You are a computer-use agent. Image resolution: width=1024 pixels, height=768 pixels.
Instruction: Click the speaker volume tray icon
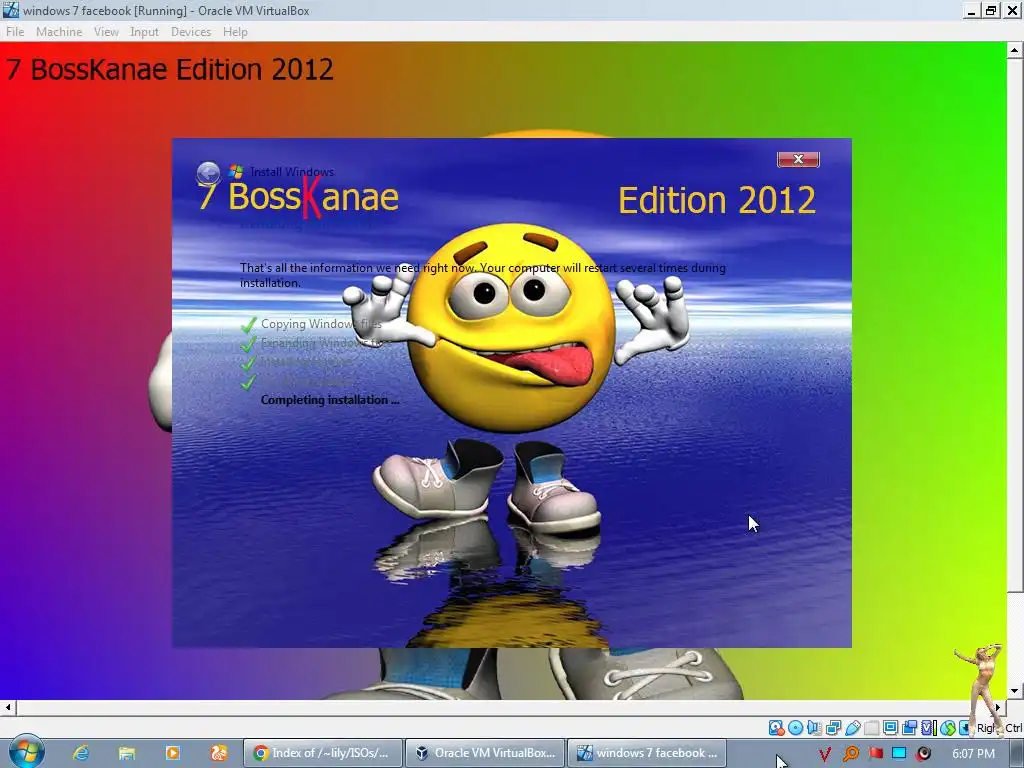(x=923, y=754)
